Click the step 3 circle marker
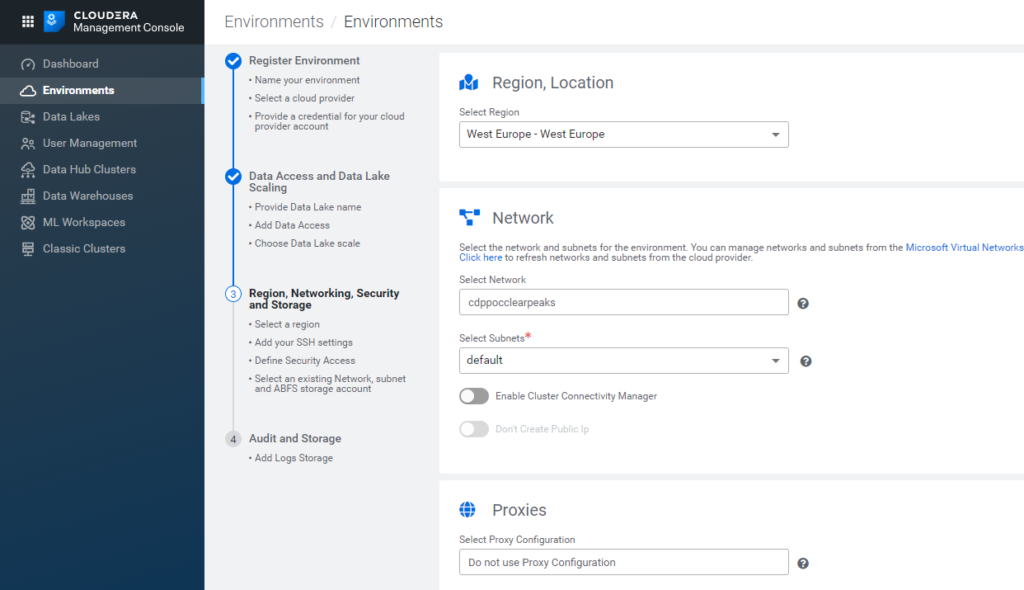This screenshot has width=1024, height=590. point(233,294)
